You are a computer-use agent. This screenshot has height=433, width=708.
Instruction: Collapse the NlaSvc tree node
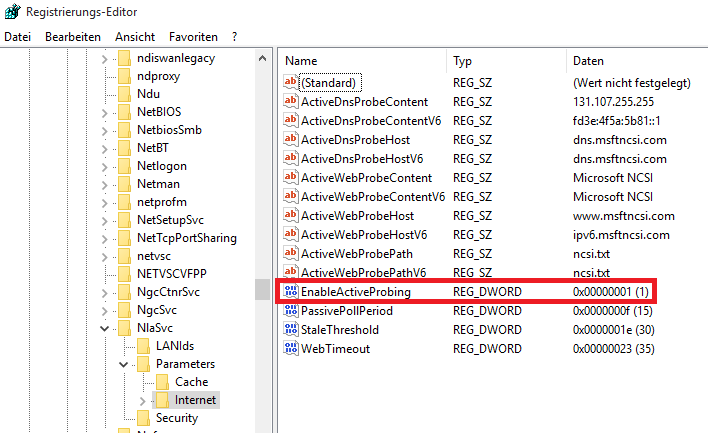point(104,328)
